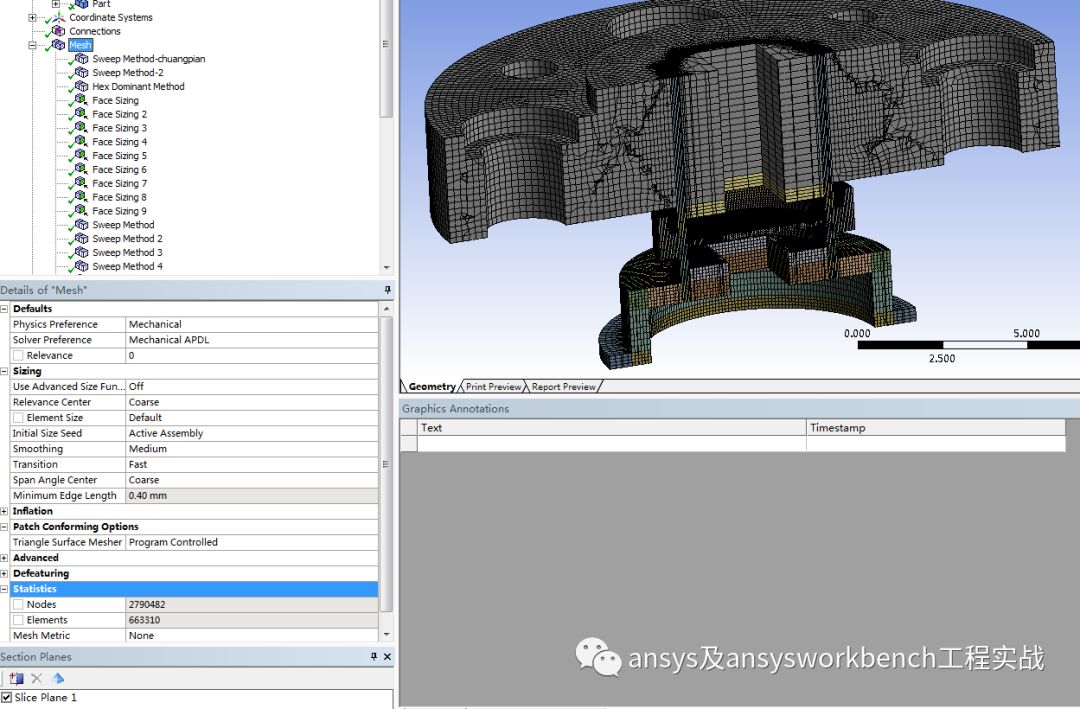Click the Sweep Method 3 icon

tap(82, 252)
